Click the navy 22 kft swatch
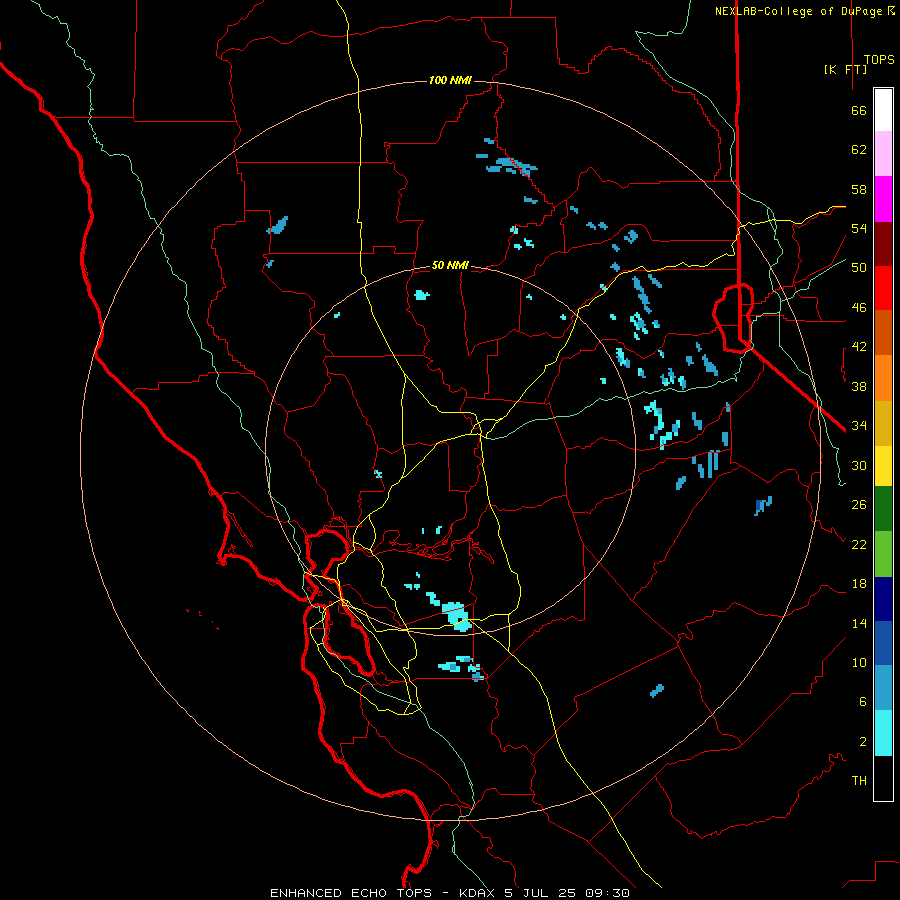The width and height of the screenshot is (900, 900). [x=883, y=599]
